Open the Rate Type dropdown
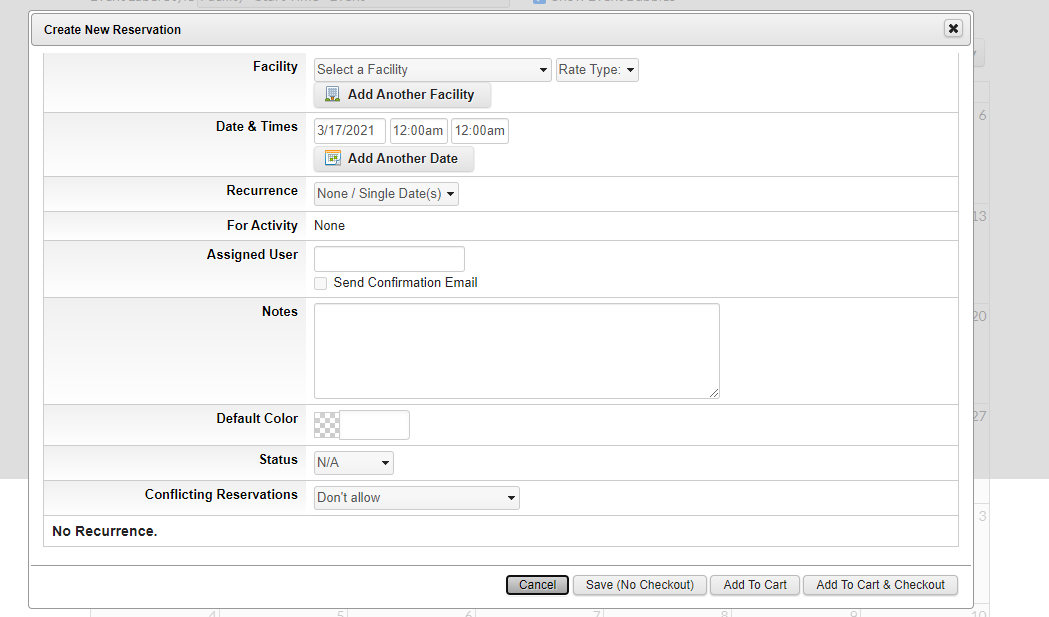 click(597, 70)
